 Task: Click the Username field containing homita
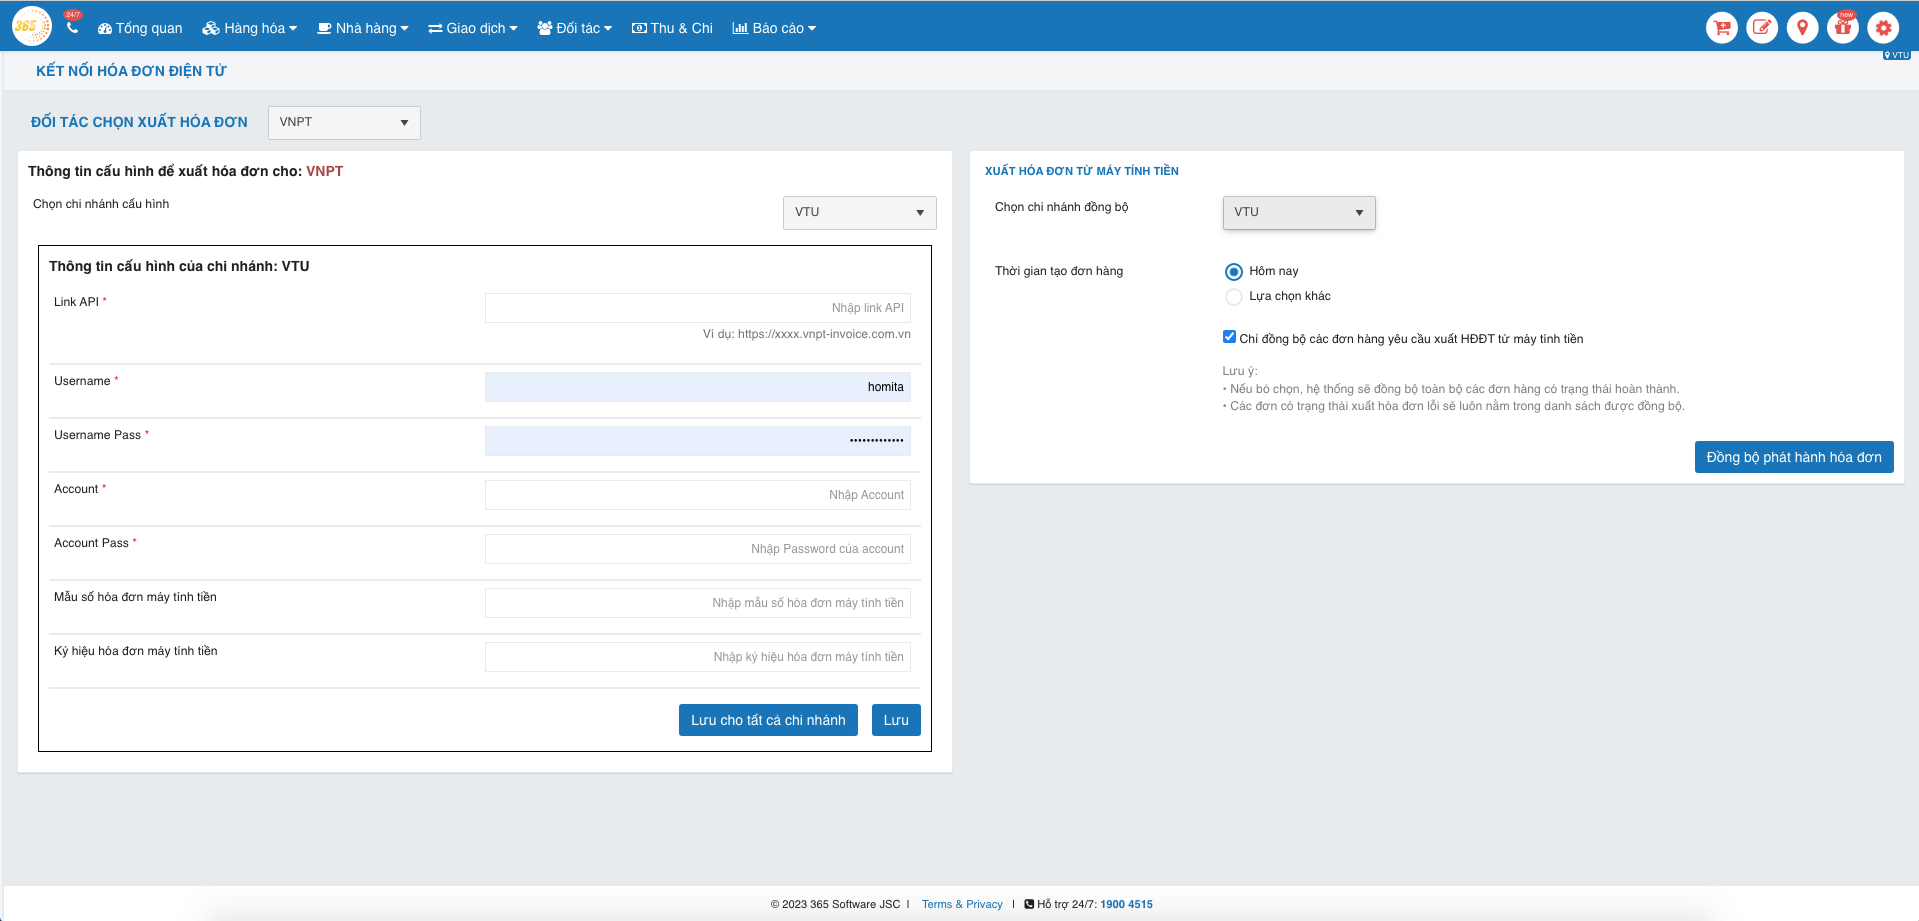click(x=698, y=387)
